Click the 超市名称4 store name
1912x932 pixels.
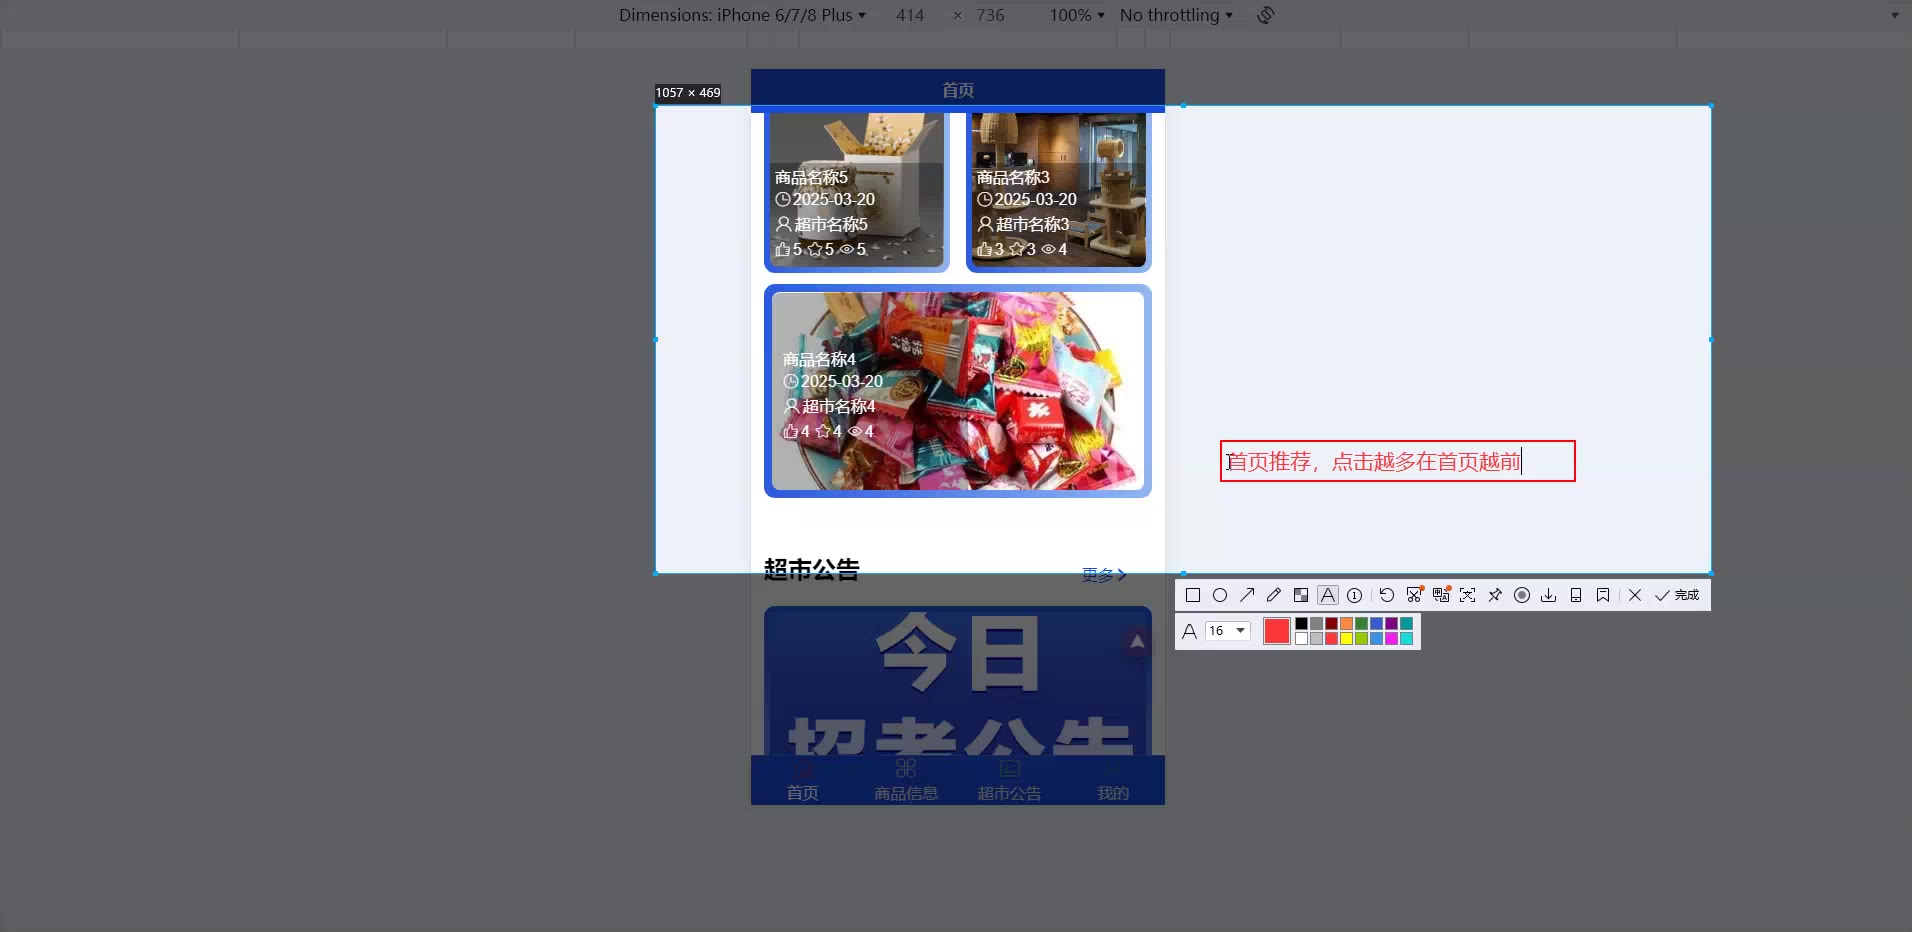tap(839, 406)
